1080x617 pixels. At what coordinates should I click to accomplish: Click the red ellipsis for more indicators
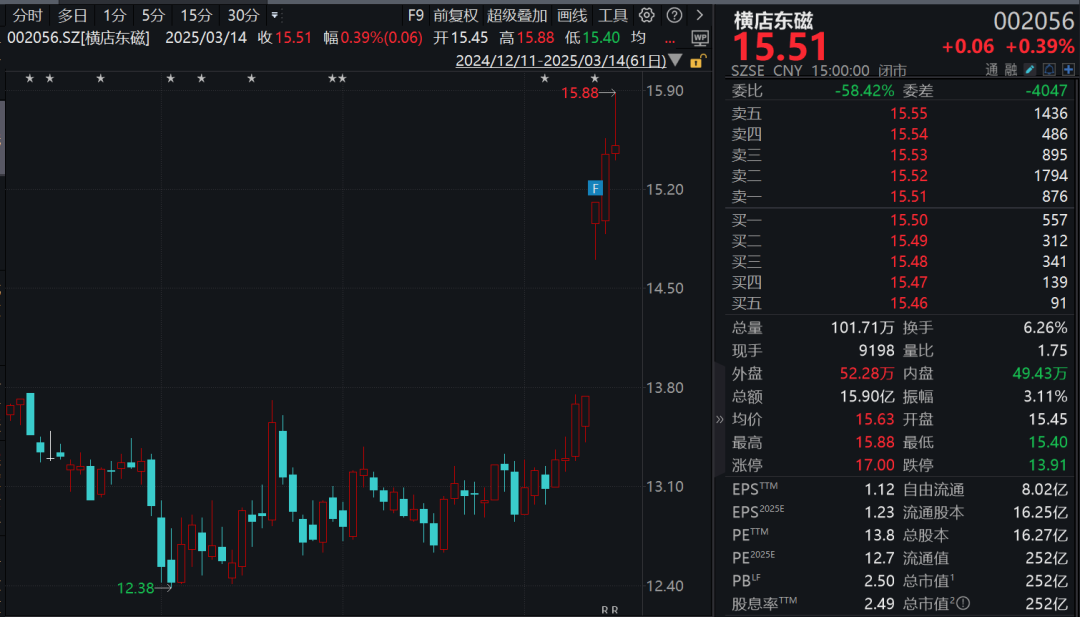point(669,39)
